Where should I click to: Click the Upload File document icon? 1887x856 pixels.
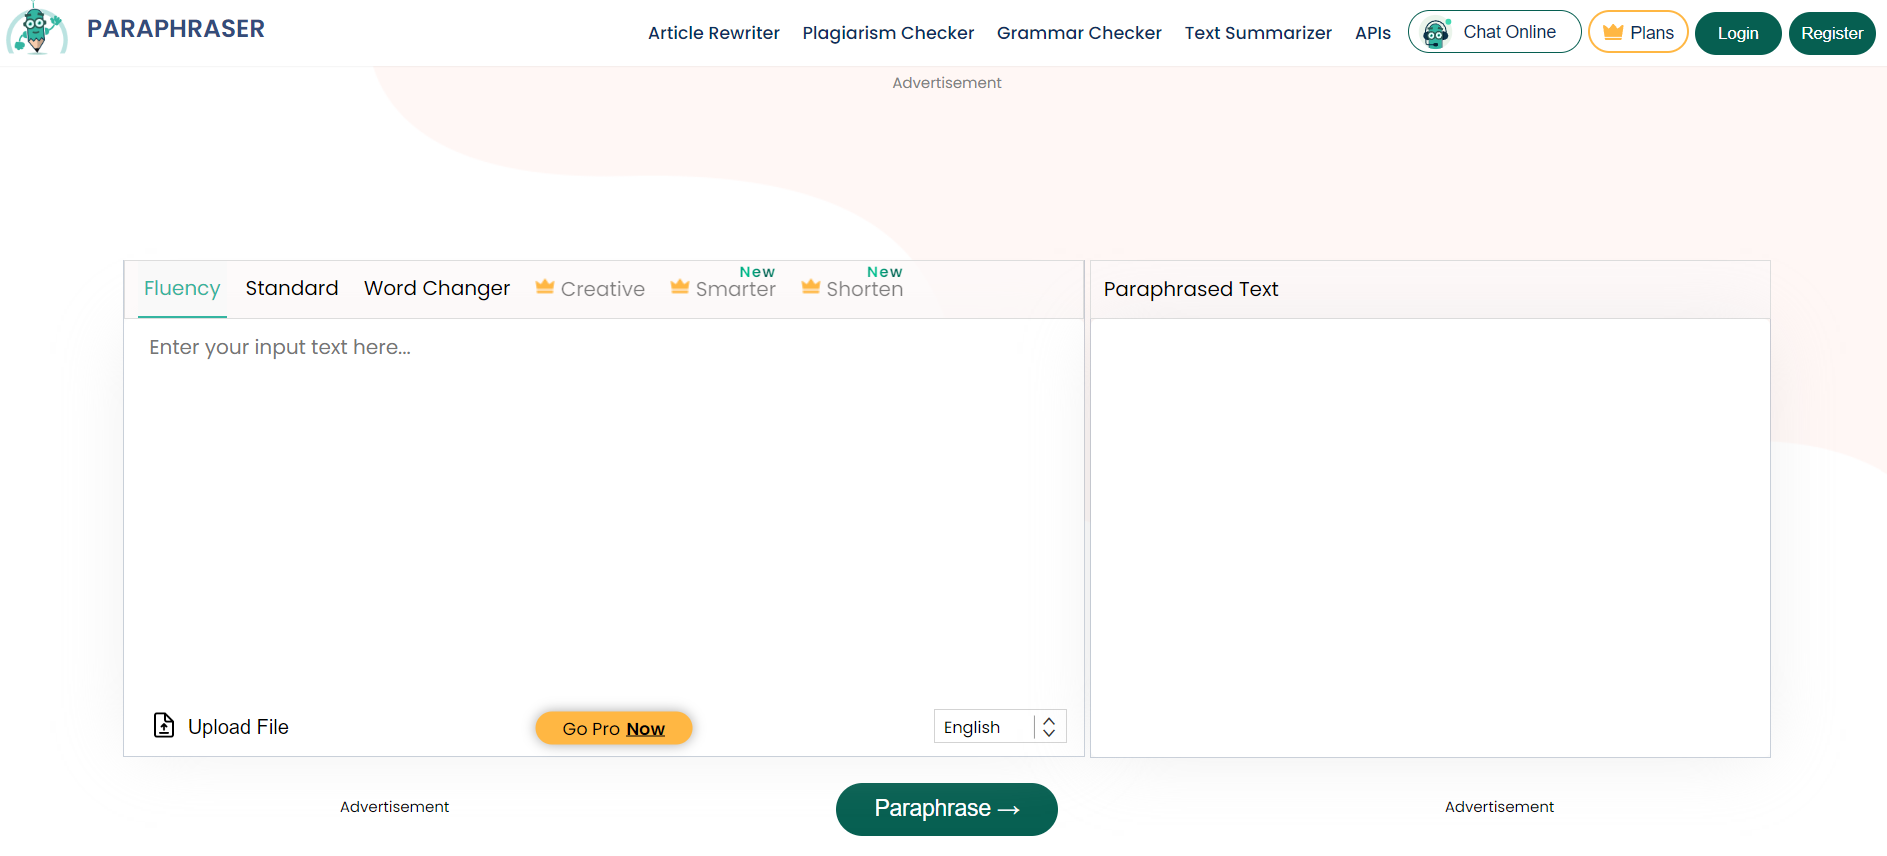coord(164,725)
